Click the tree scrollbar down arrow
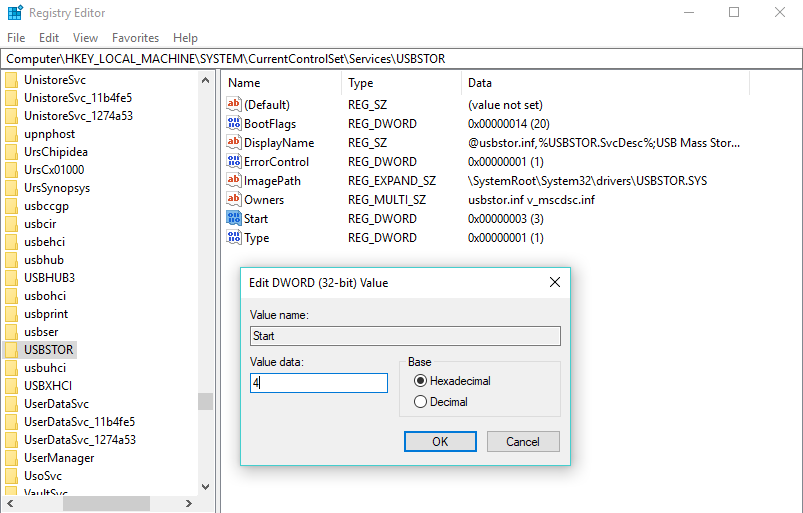 [205, 486]
